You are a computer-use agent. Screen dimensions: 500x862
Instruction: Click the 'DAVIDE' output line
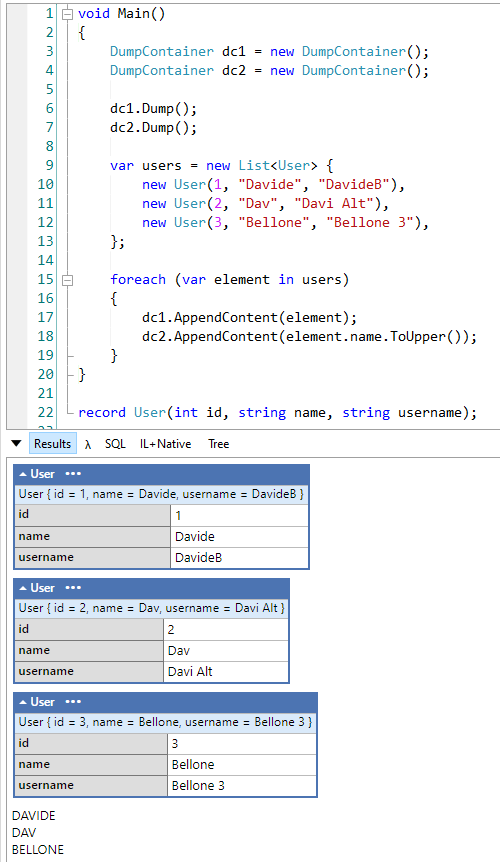(34, 815)
